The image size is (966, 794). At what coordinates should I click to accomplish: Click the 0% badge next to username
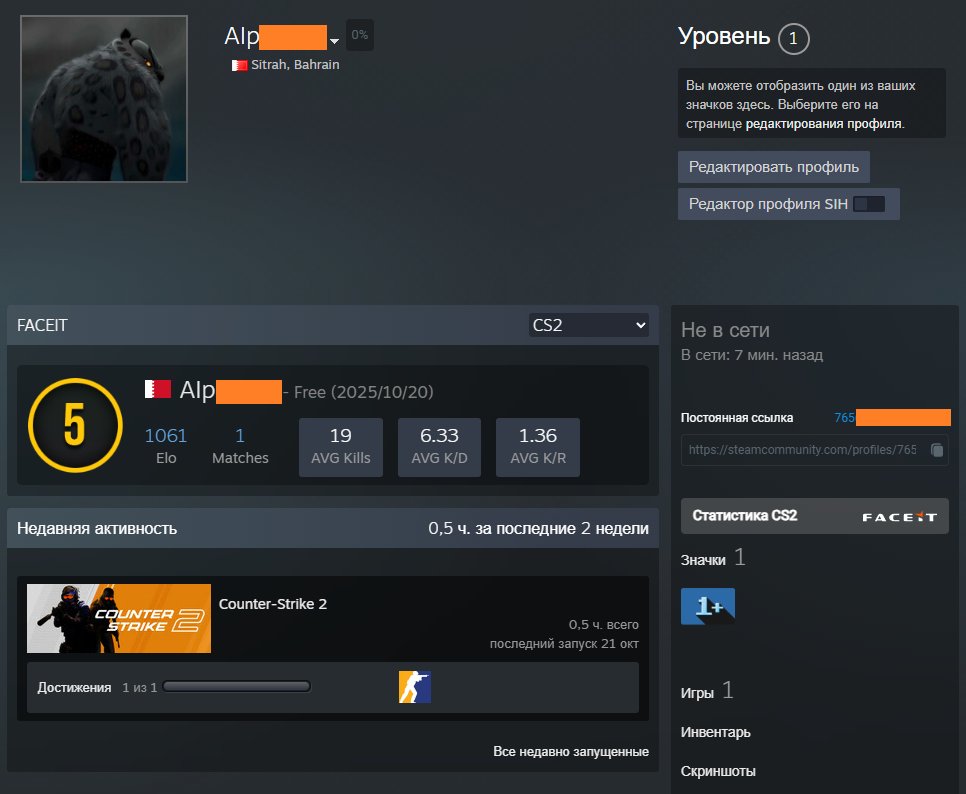pyautogui.click(x=359, y=35)
